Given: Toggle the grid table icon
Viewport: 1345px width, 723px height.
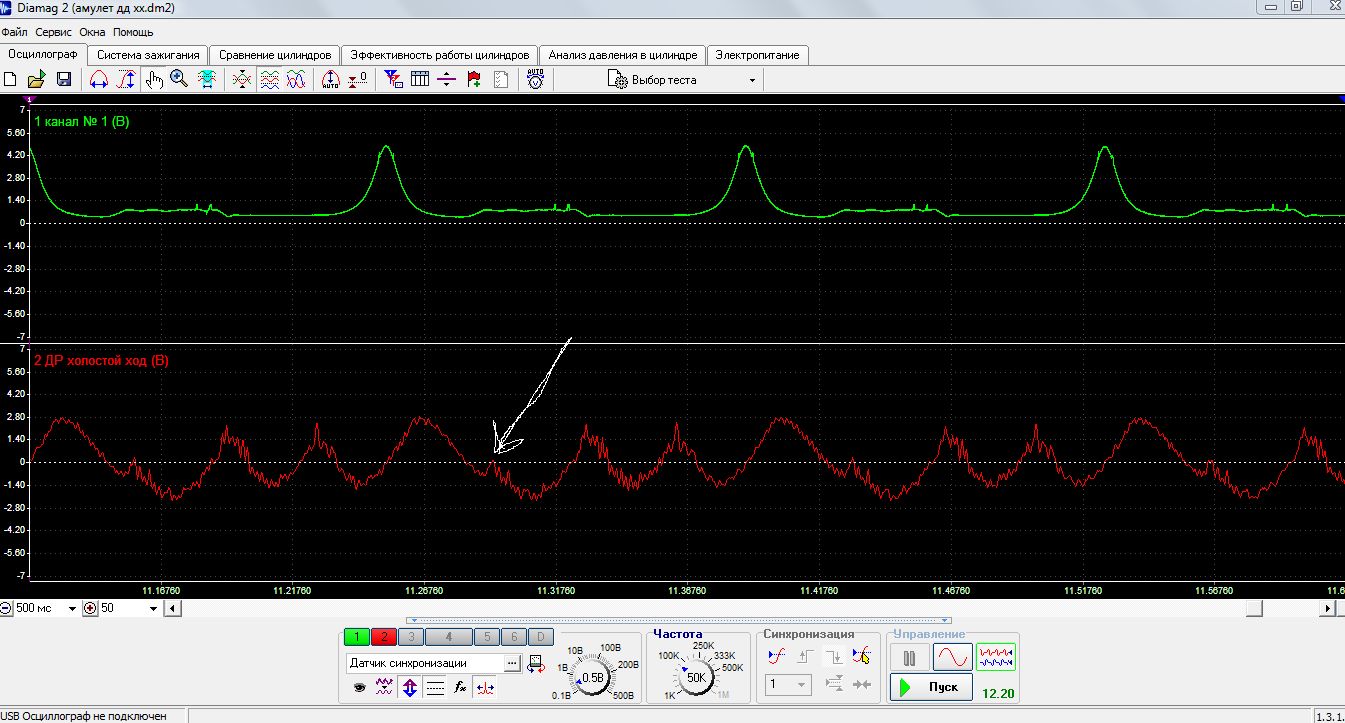Looking at the screenshot, I should click(x=420, y=80).
